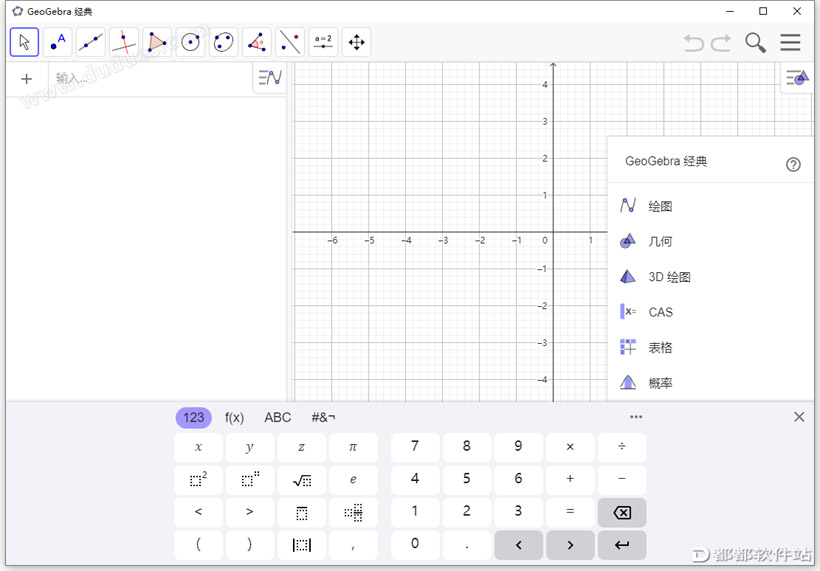Tap the backspace delete key
The width and height of the screenshot is (820, 571).
pos(622,512)
